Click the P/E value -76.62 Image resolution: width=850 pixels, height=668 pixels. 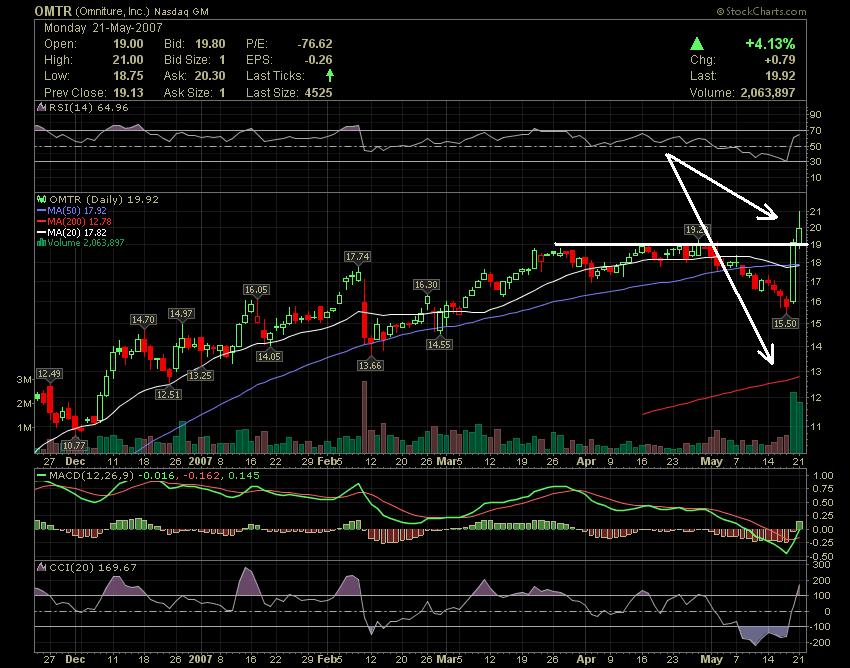[x=314, y=44]
